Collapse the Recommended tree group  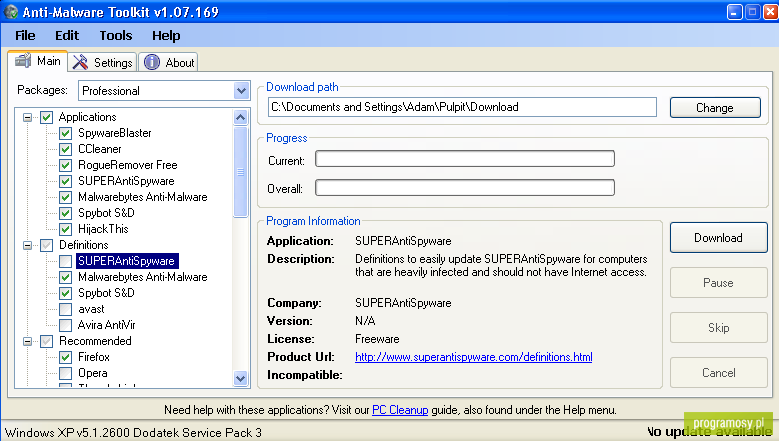click(28, 341)
